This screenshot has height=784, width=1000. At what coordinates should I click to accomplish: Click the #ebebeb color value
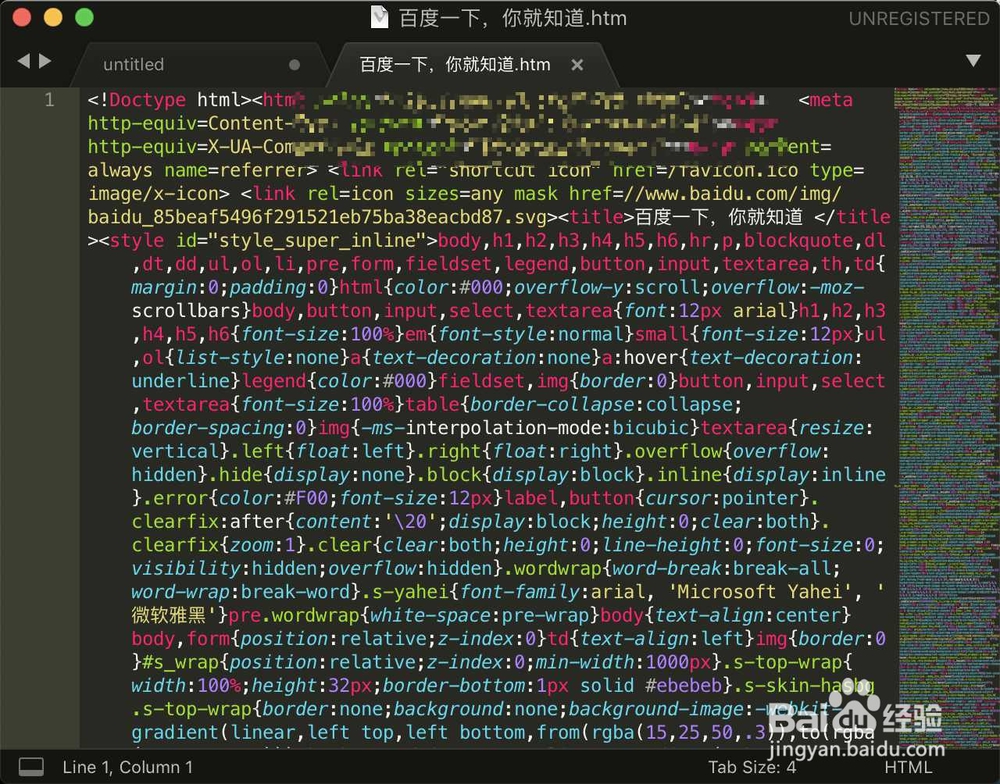point(683,685)
